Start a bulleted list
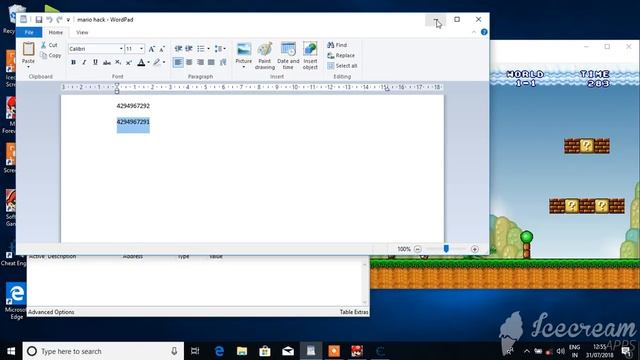The width and height of the screenshot is (640, 360). point(200,49)
